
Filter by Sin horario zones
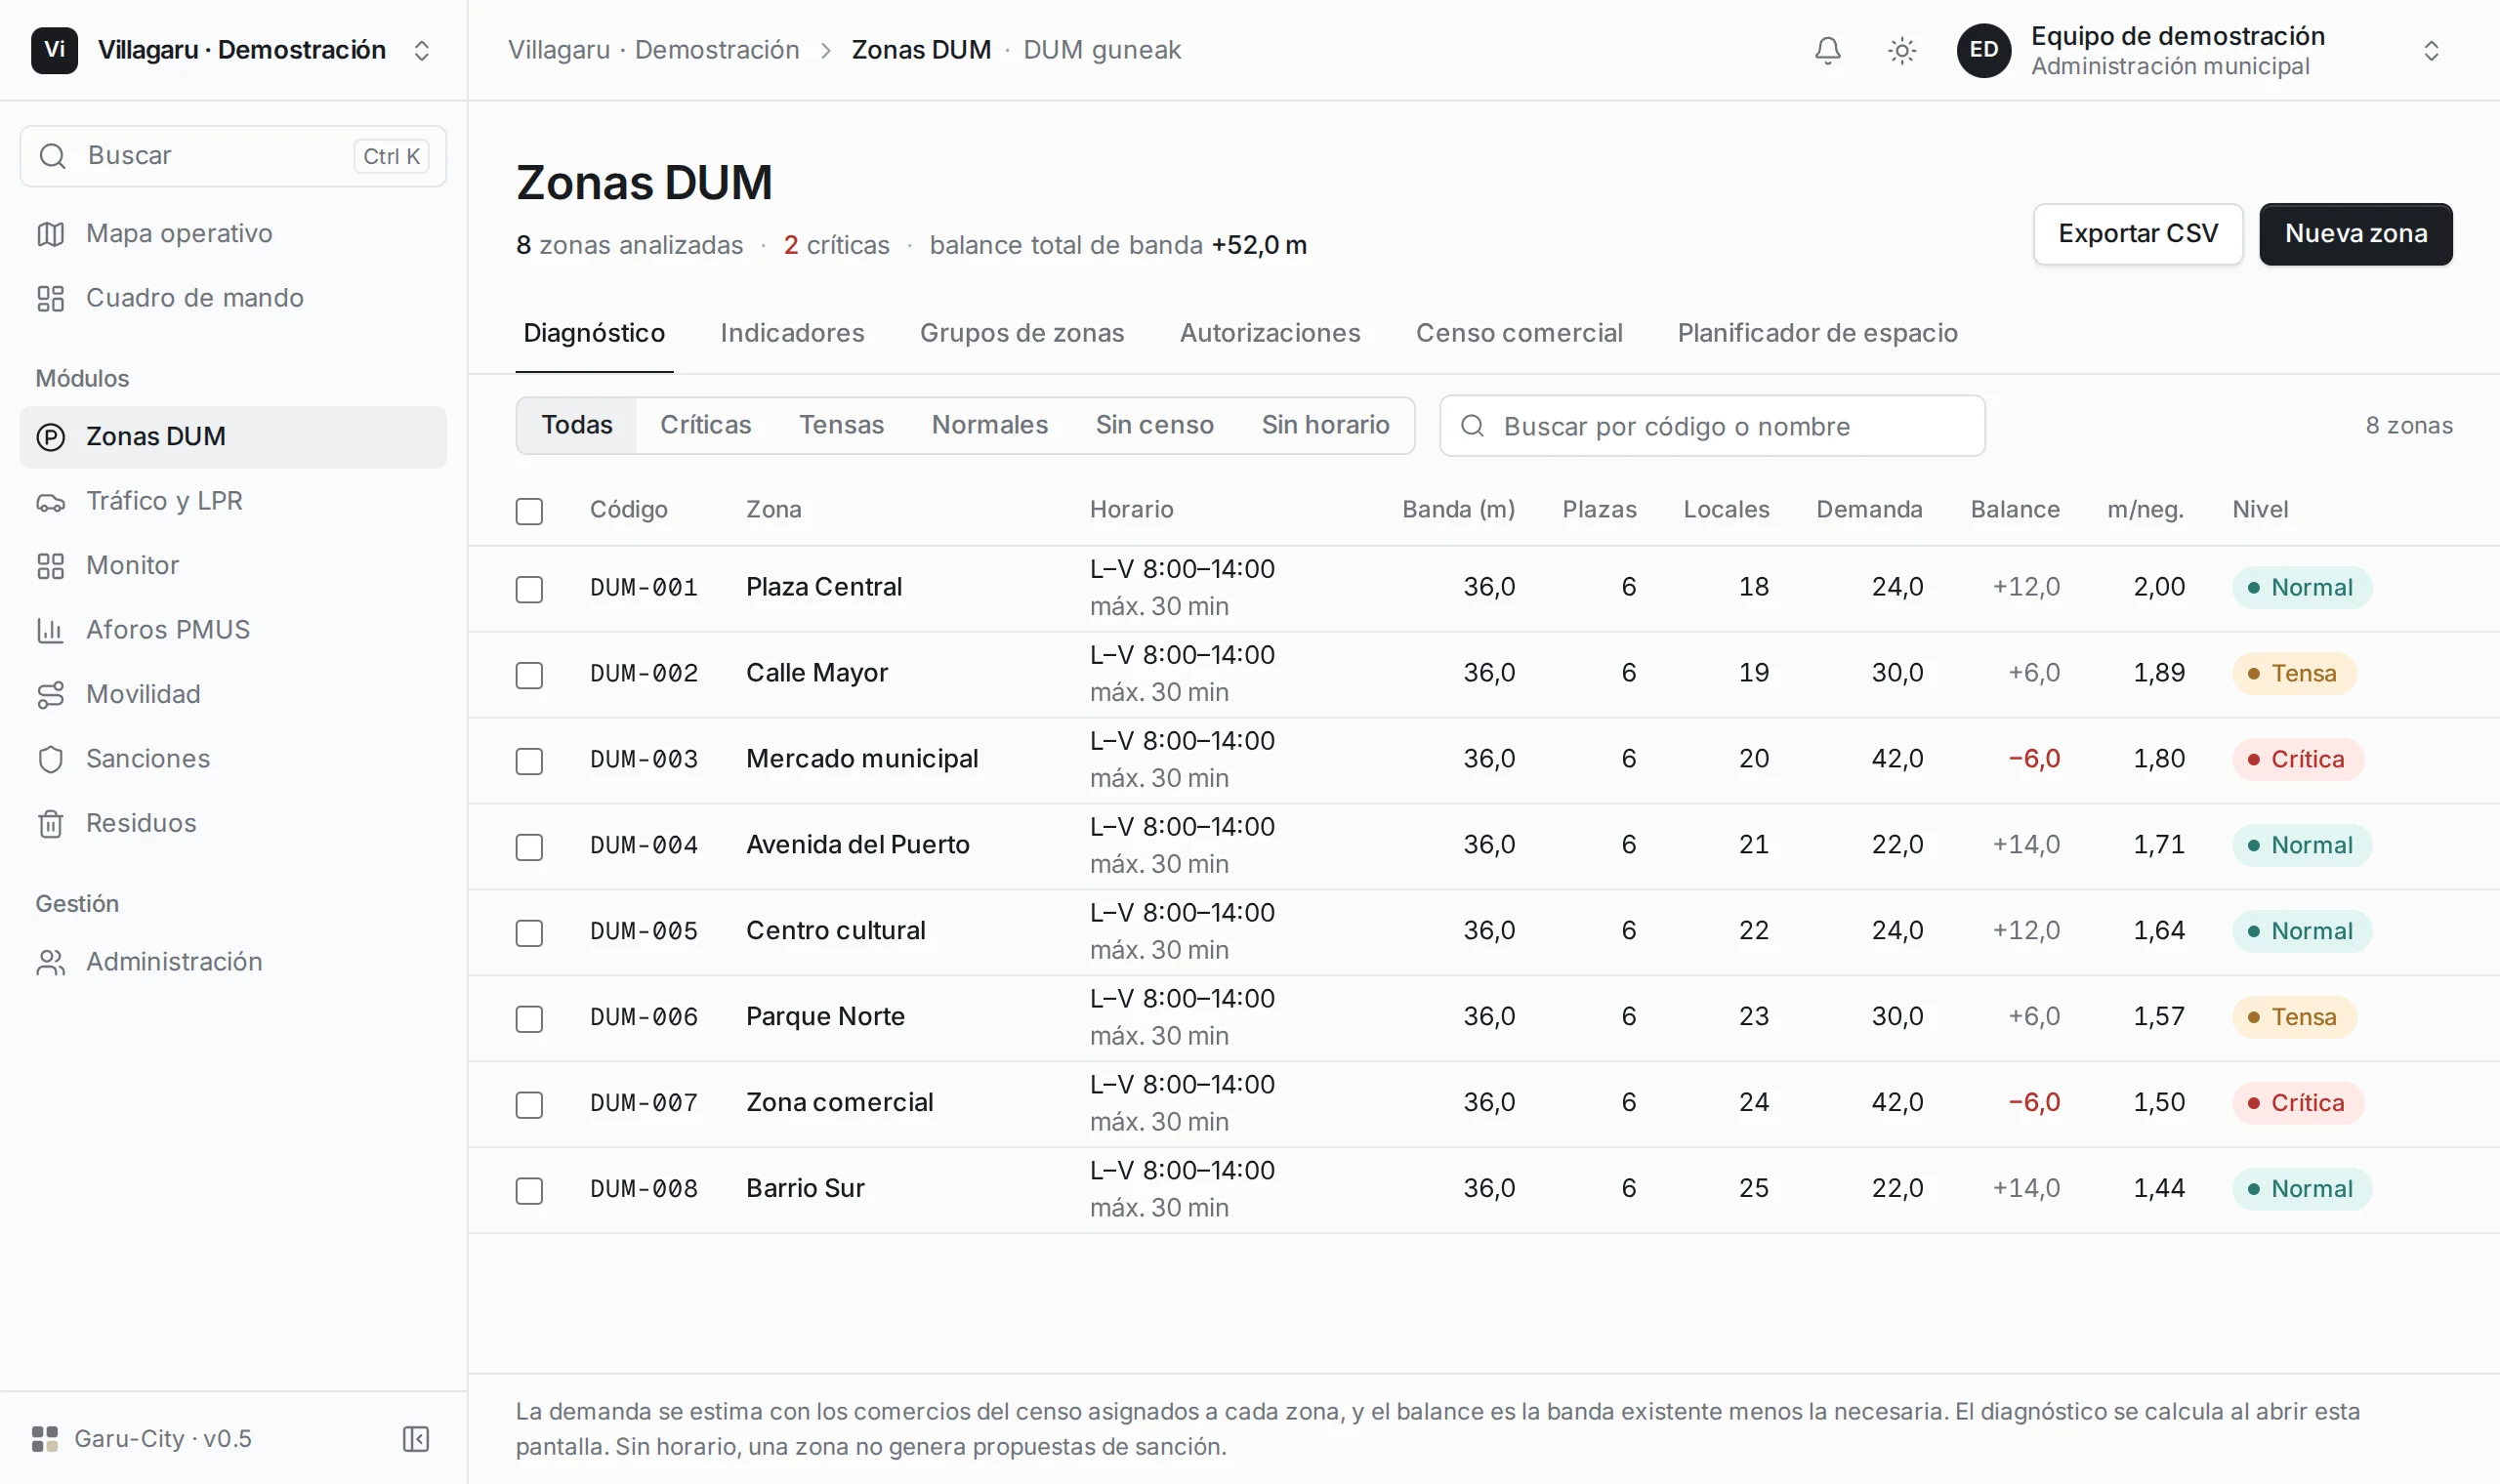coord(1325,425)
